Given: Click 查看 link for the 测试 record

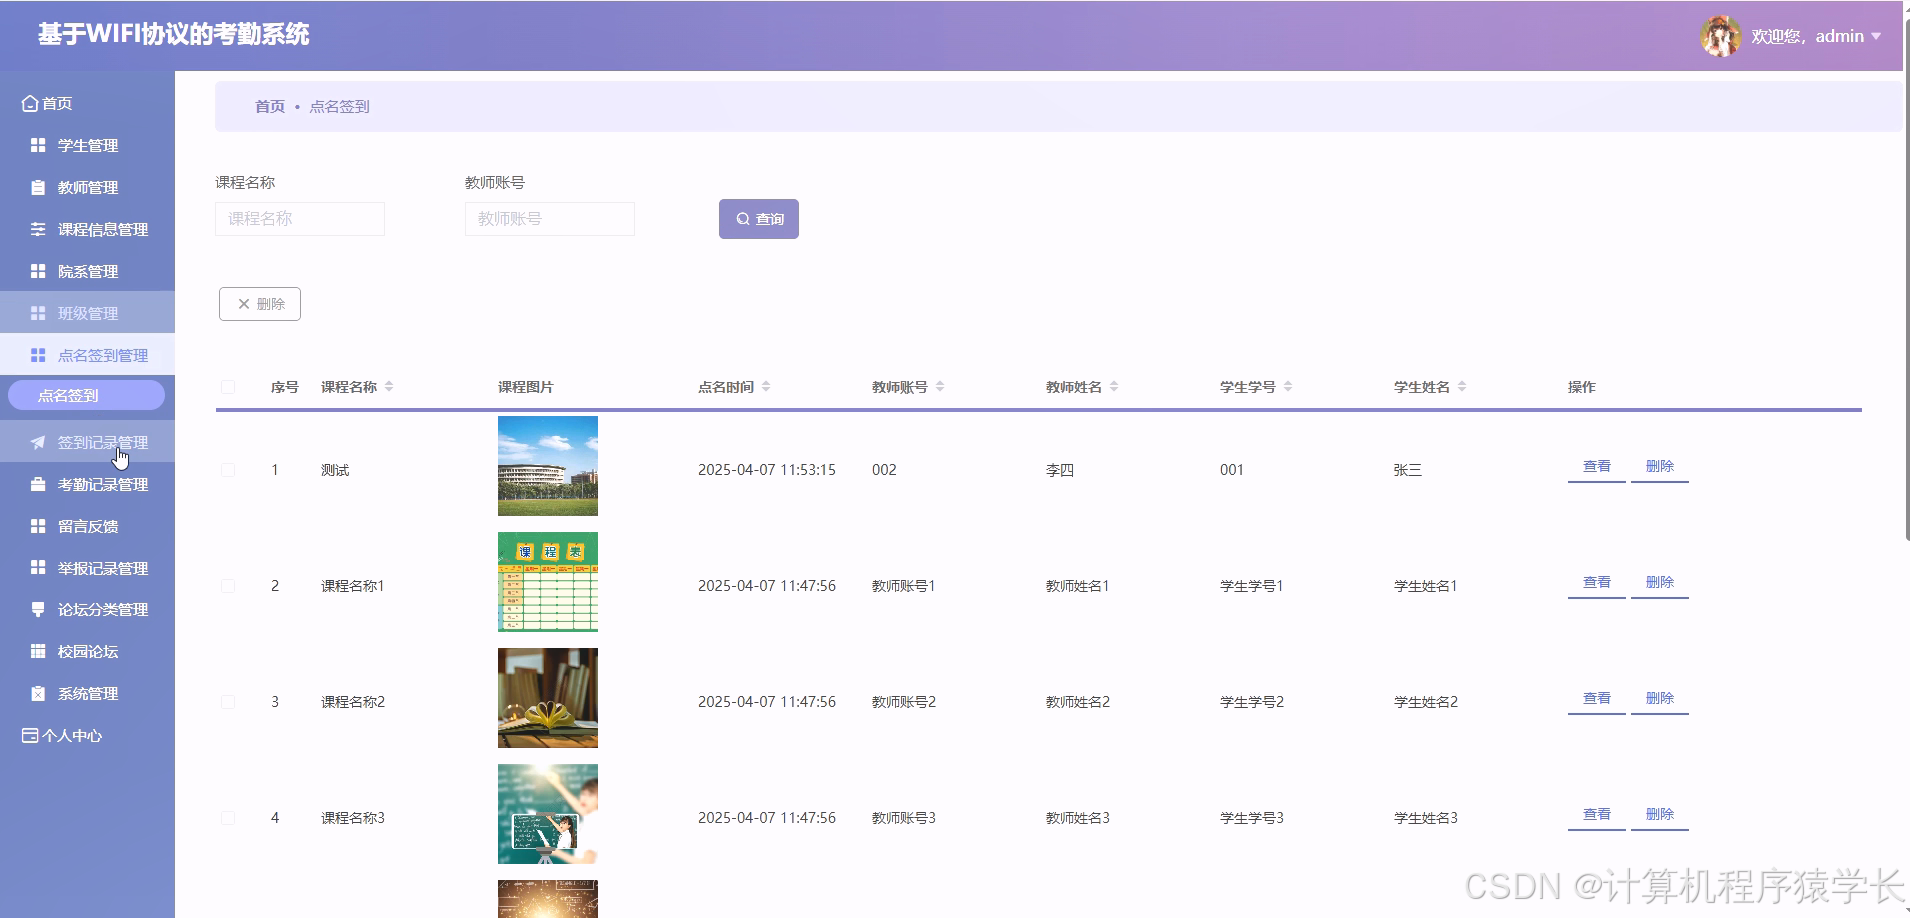Looking at the screenshot, I should [x=1594, y=465].
